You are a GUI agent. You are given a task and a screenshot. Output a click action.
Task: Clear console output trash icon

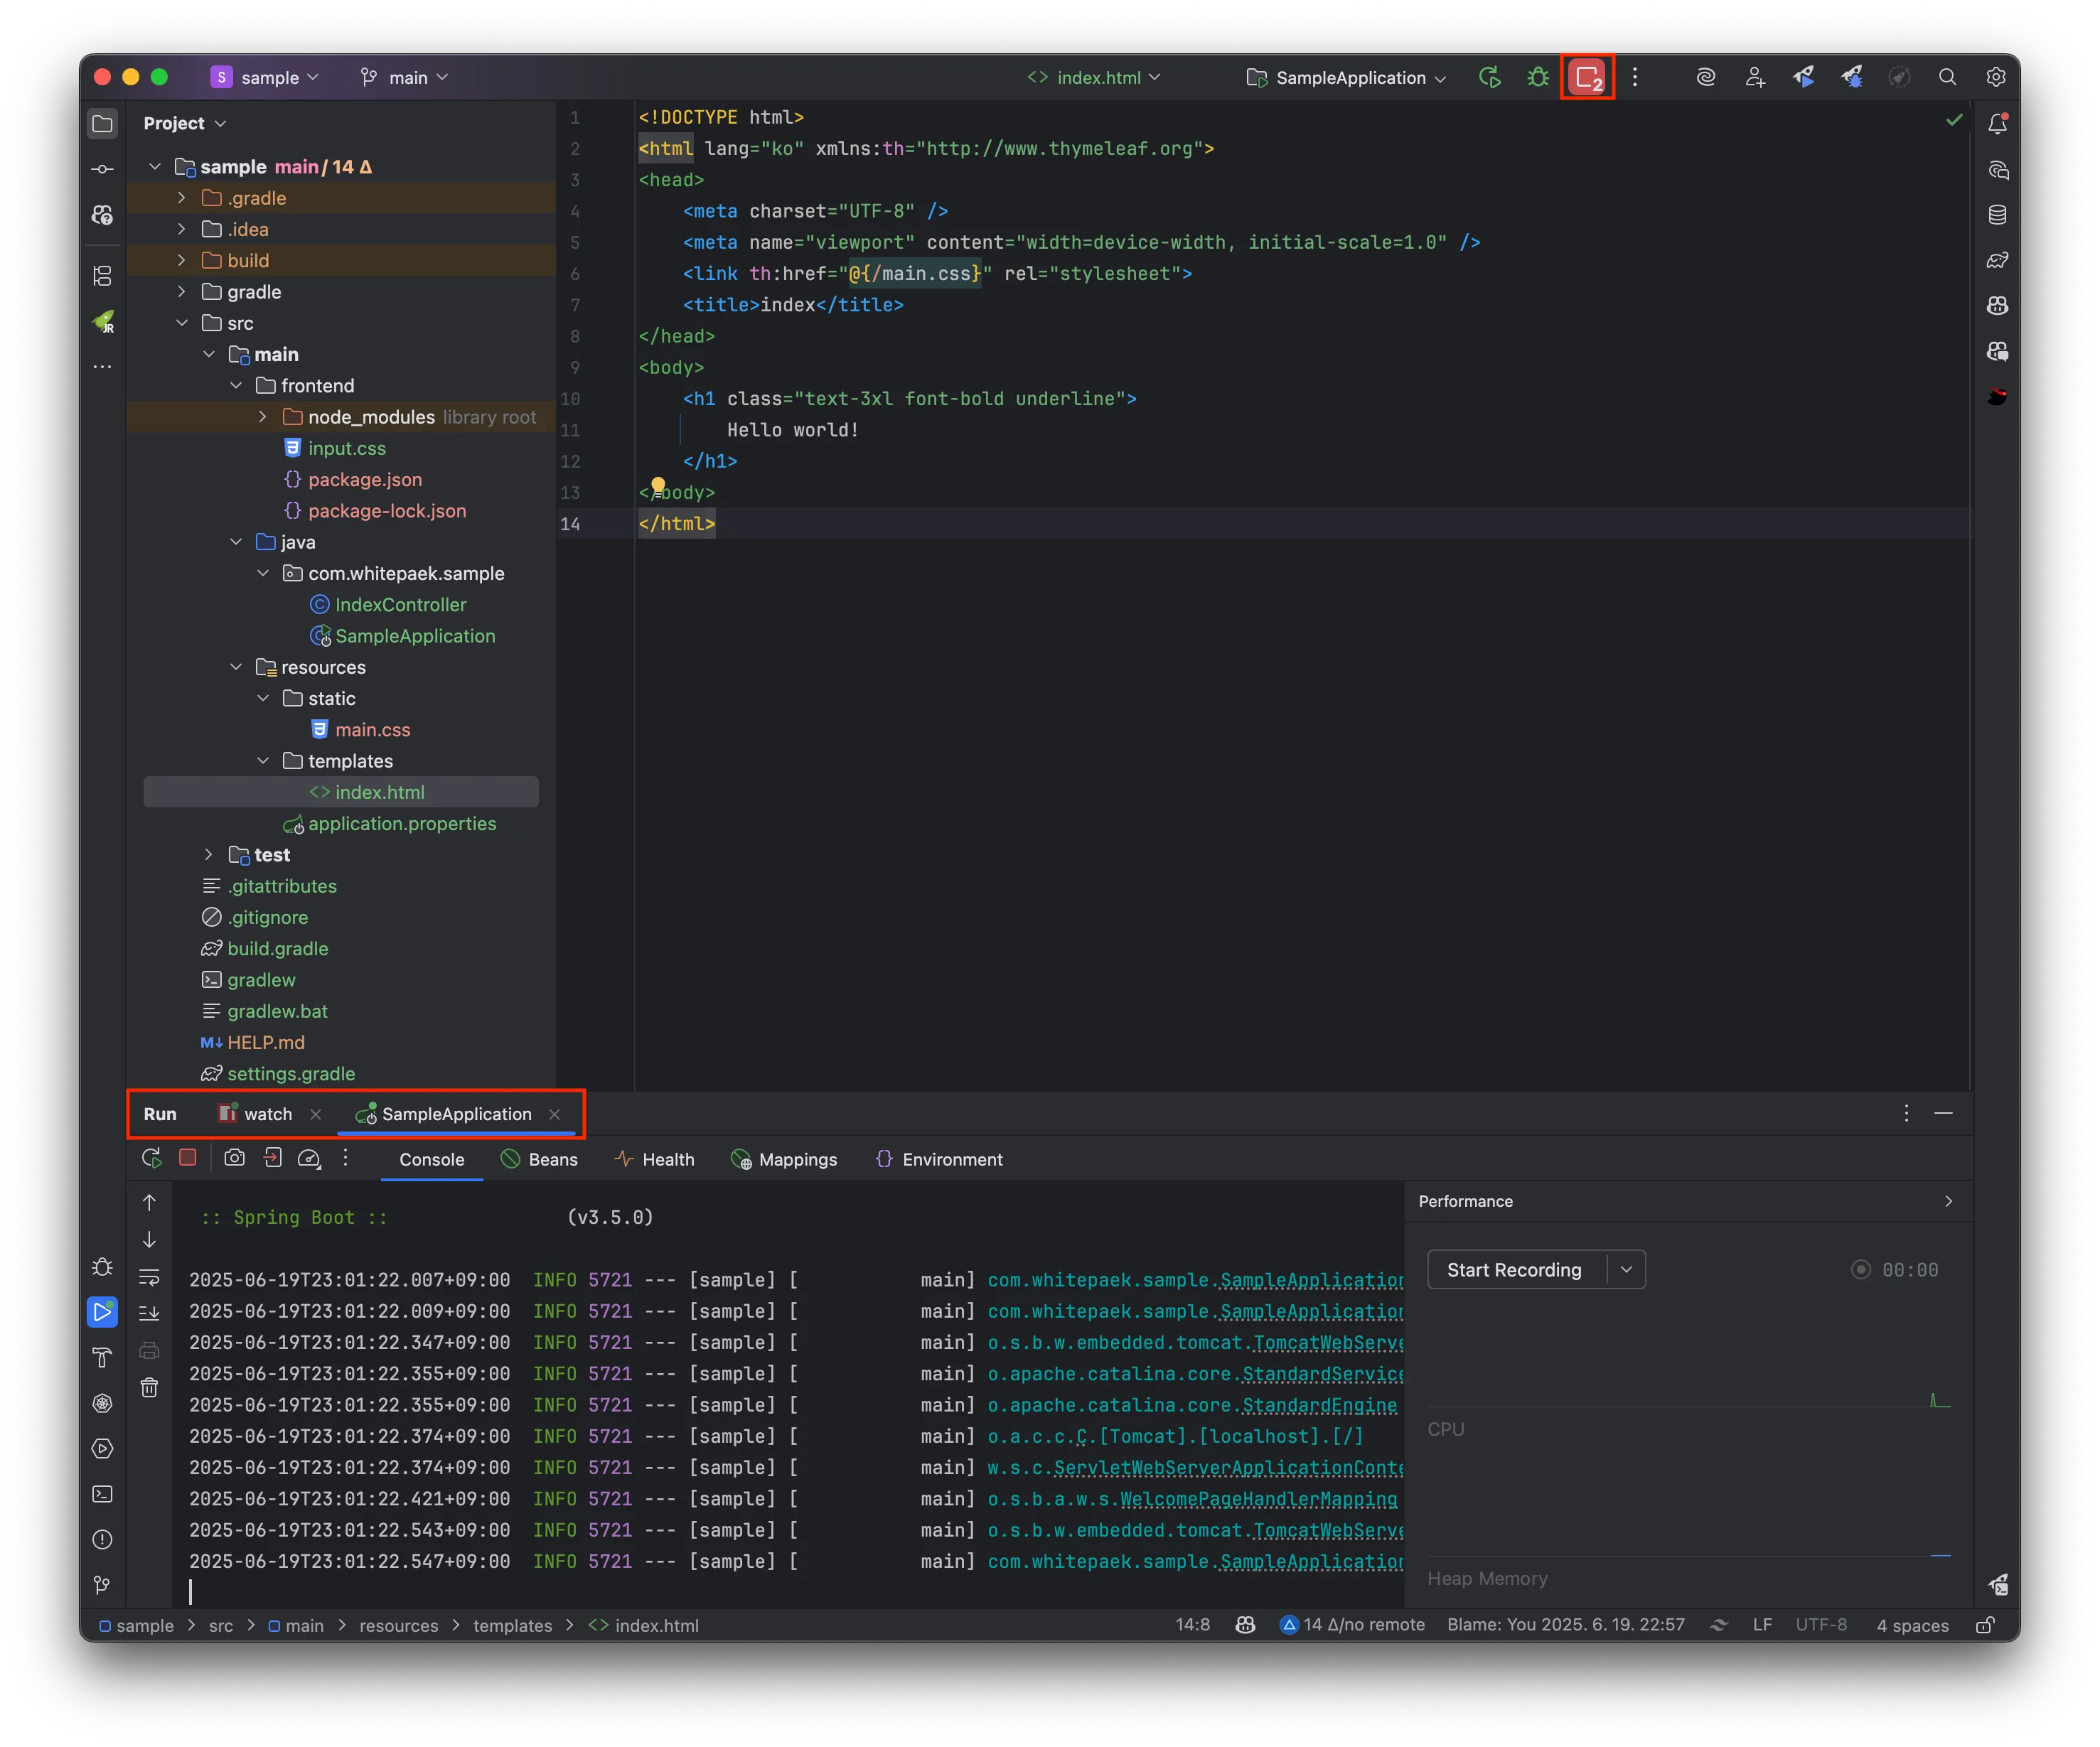[x=149, y=1387]
